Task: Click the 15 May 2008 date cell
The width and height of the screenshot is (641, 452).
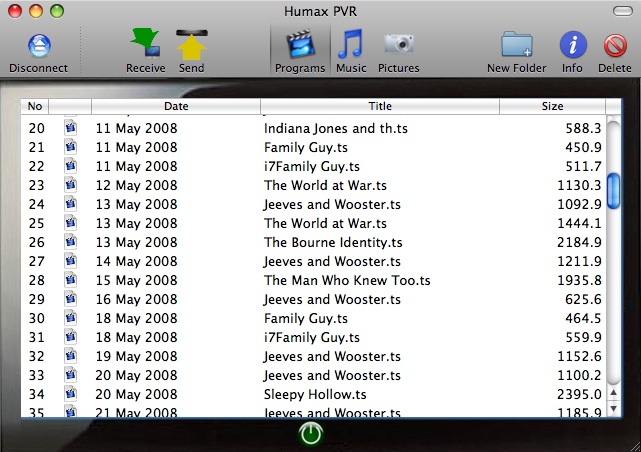Action: click(137, 280)
